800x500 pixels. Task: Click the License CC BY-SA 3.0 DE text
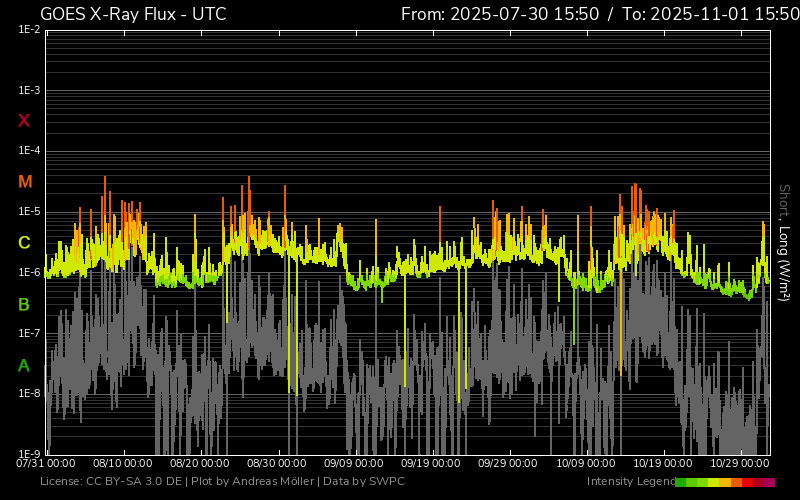[111, 482]
